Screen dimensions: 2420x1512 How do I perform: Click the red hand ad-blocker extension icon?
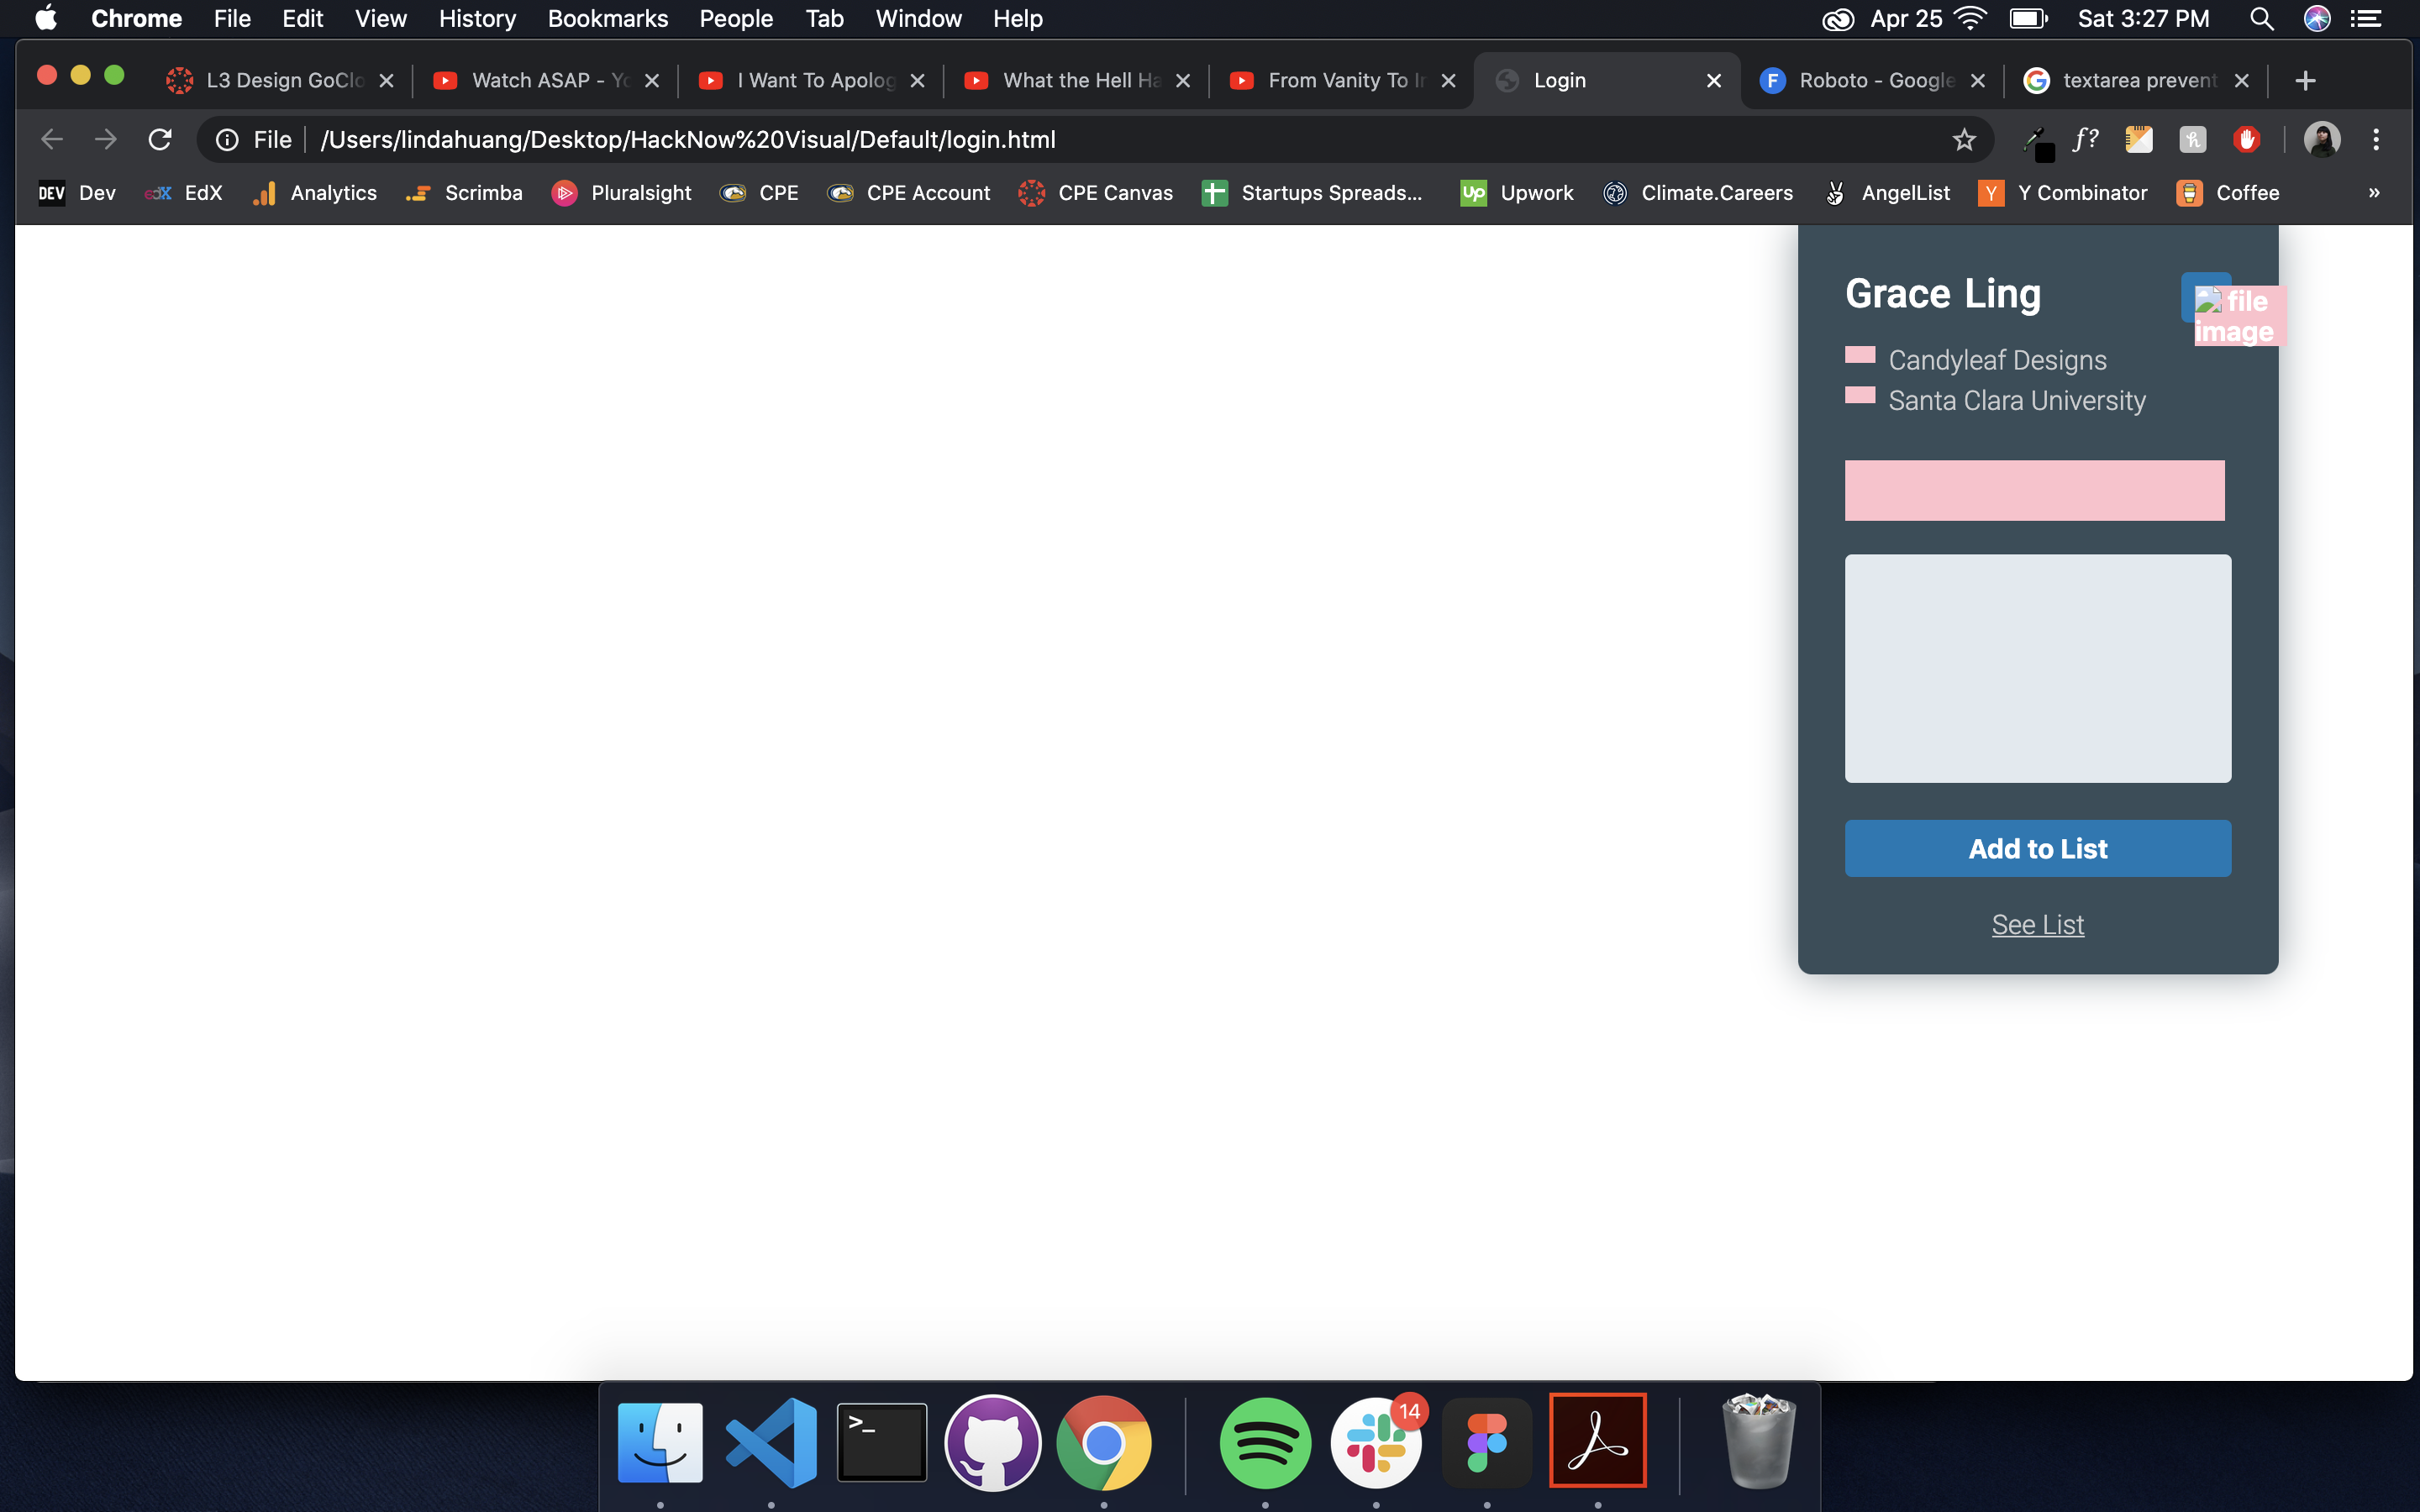click(x=2246, y=140)
